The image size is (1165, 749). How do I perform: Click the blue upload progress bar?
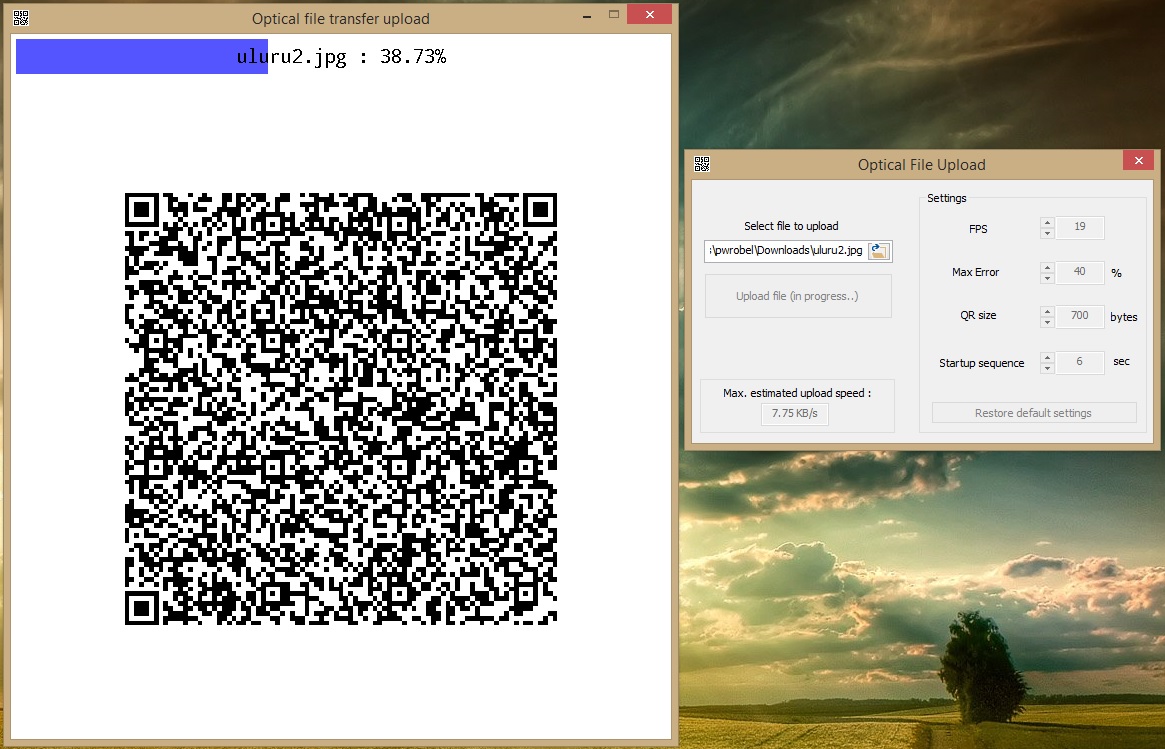tap(142, 56)
